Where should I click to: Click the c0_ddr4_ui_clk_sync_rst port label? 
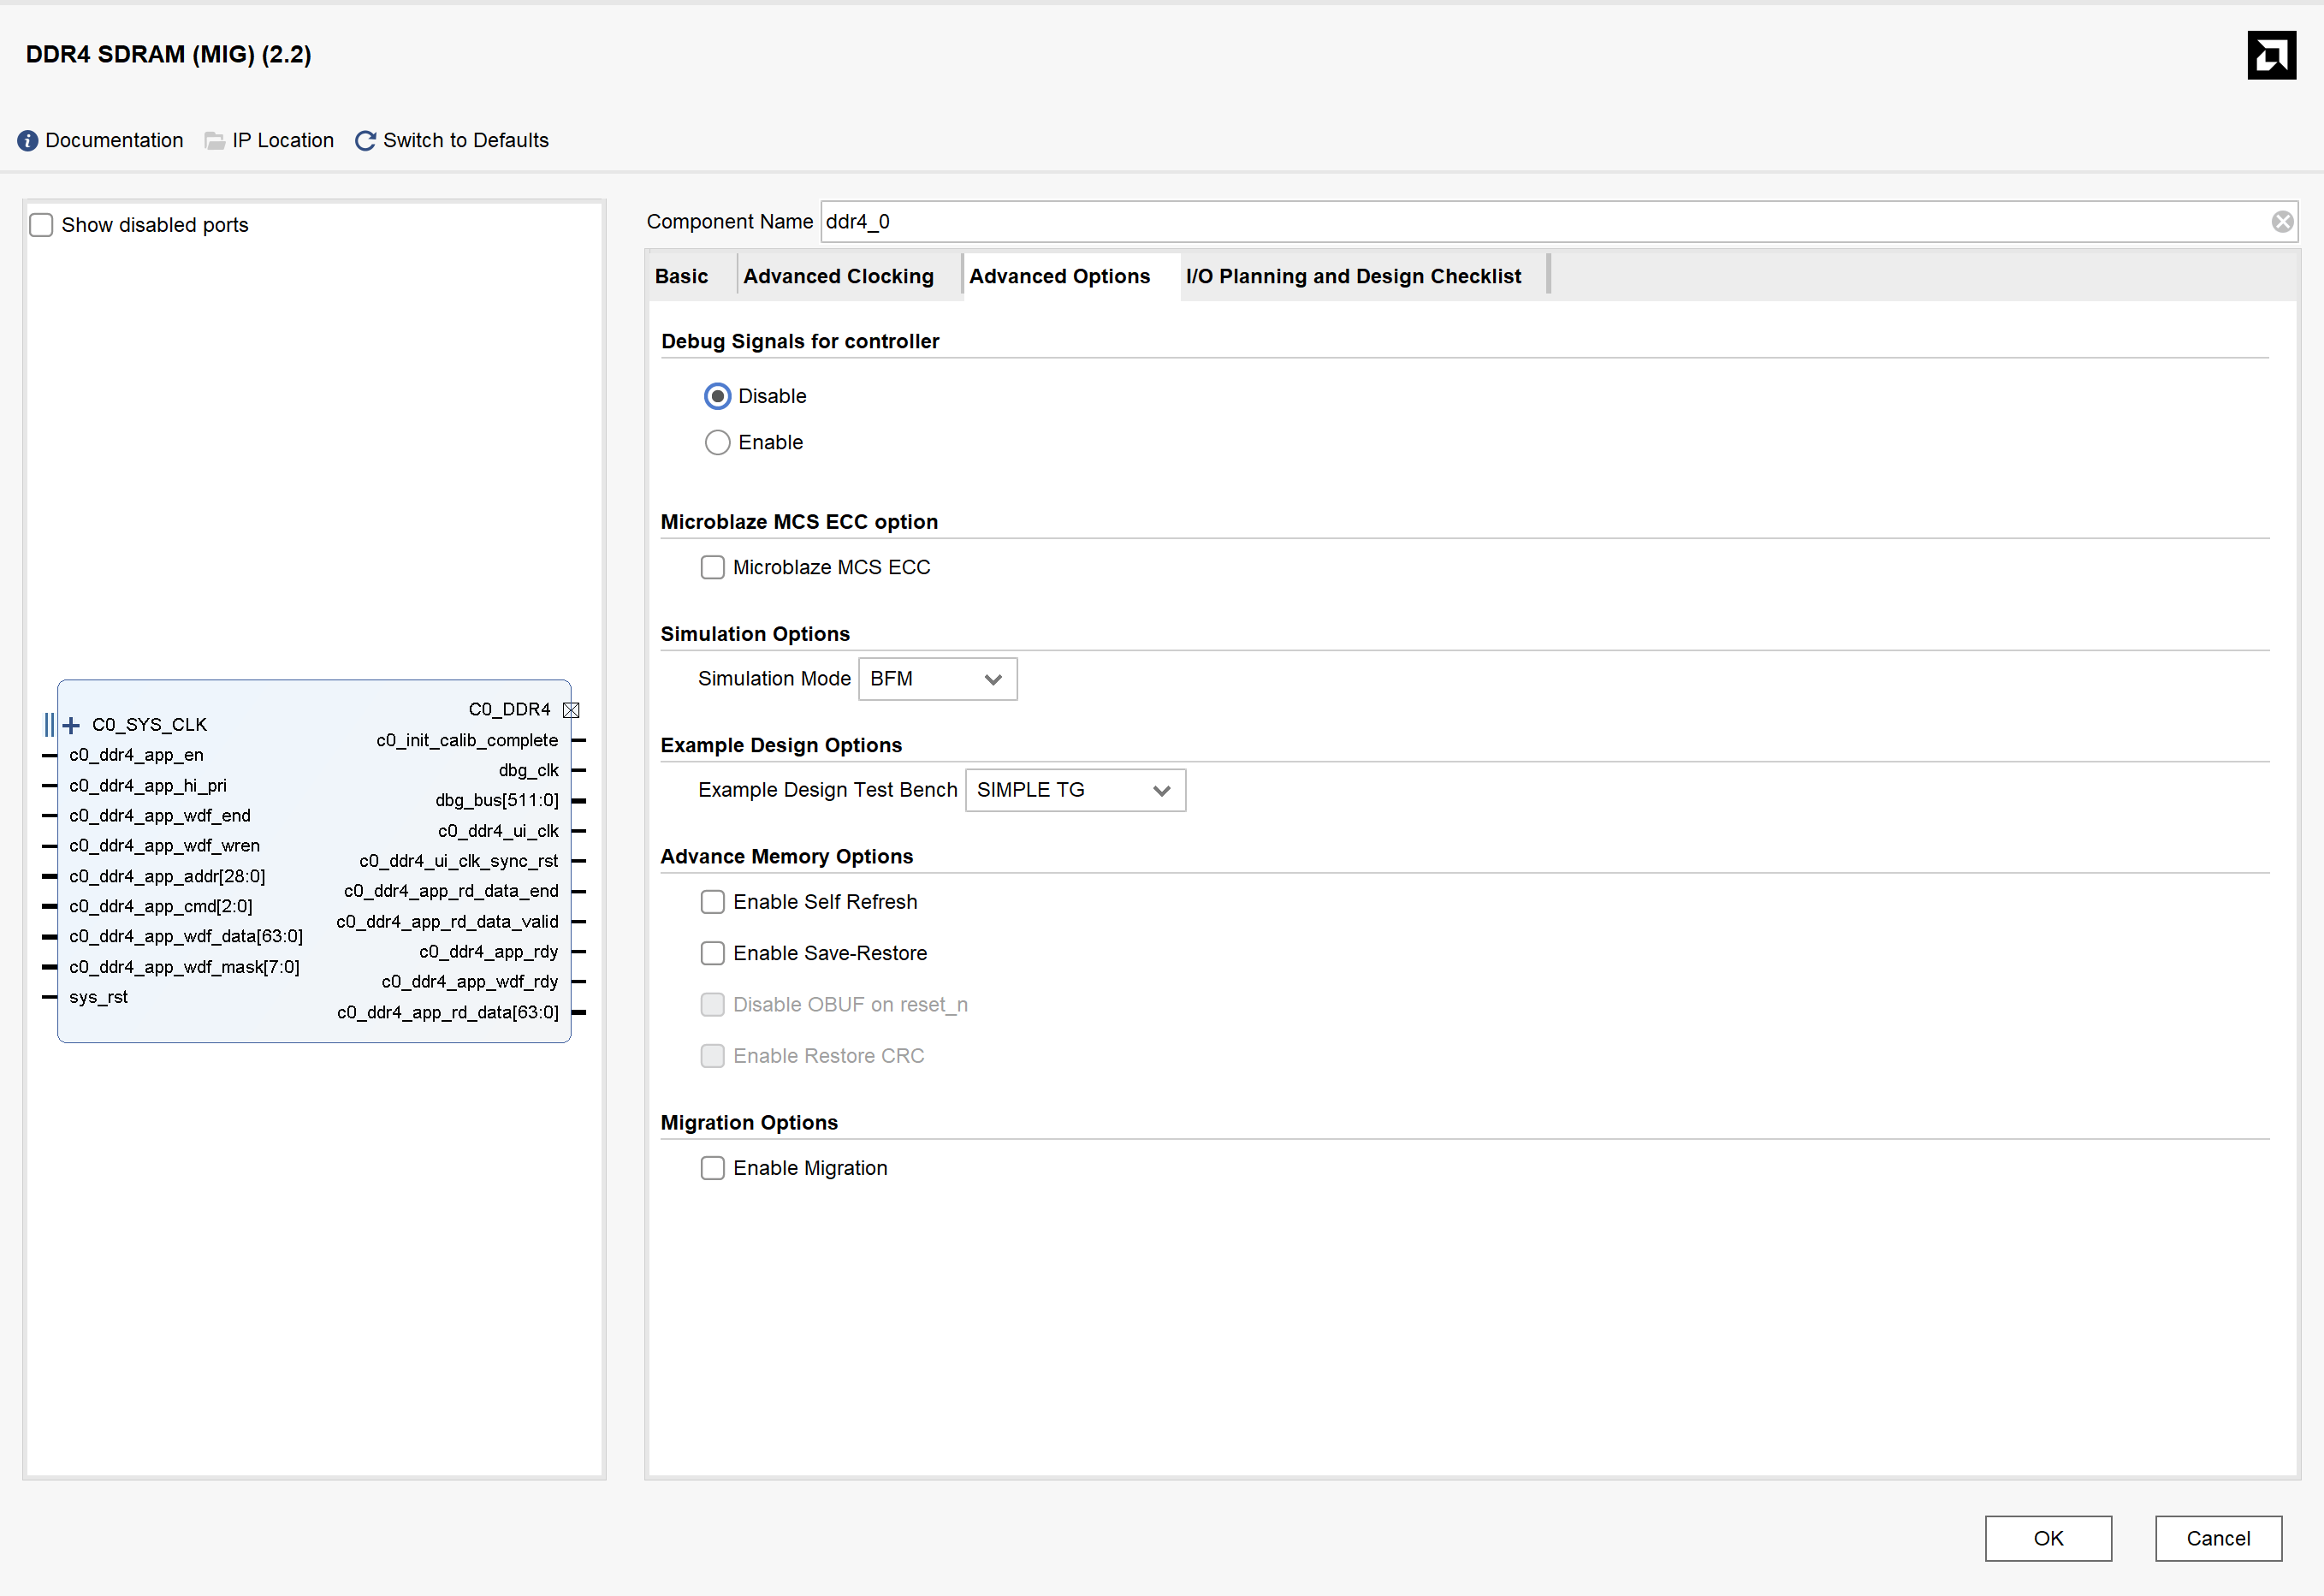coord(459,861)
